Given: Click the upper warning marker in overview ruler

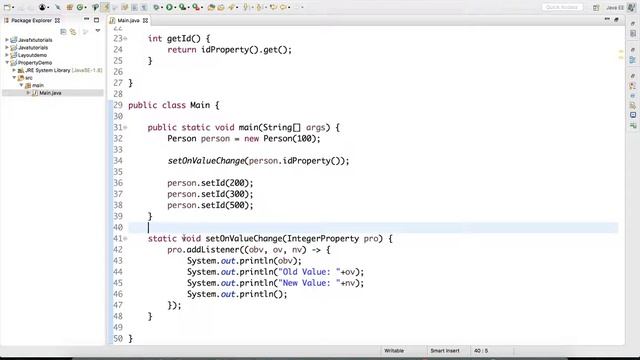Looking at the screenshot, I should (621, 51).
